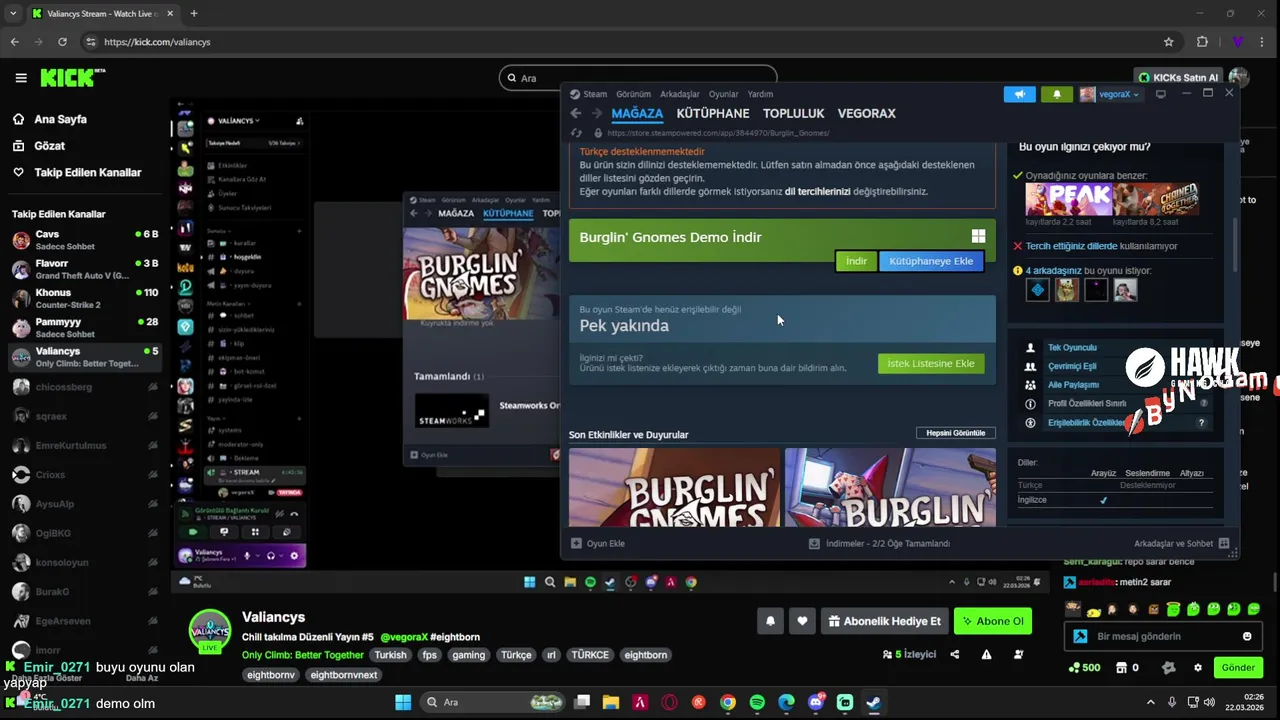Click Steam announcements megaphone icon
The height and width of the screenshot is (720, 1280).
pos(1020,94)
